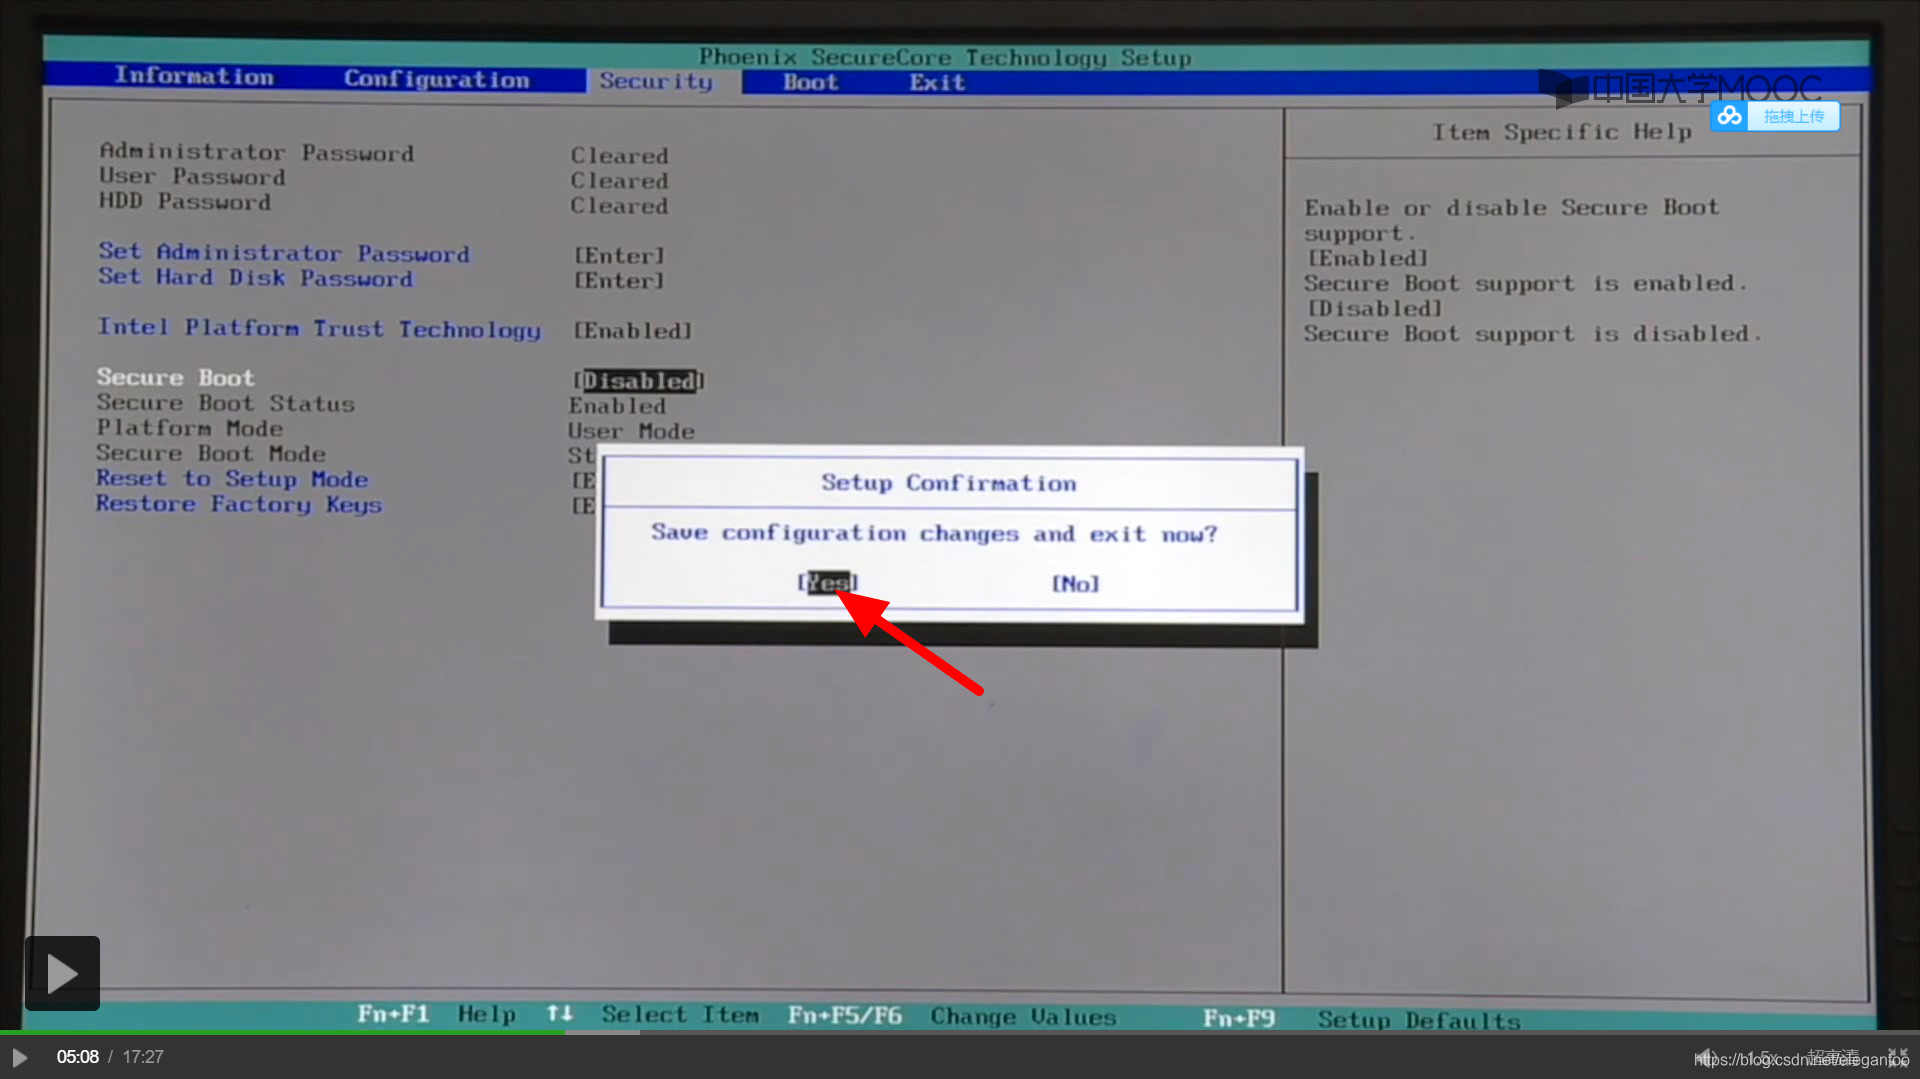Click the small play icon in control bar
Viewport: 1920px width, 1079px height.
19,1057
